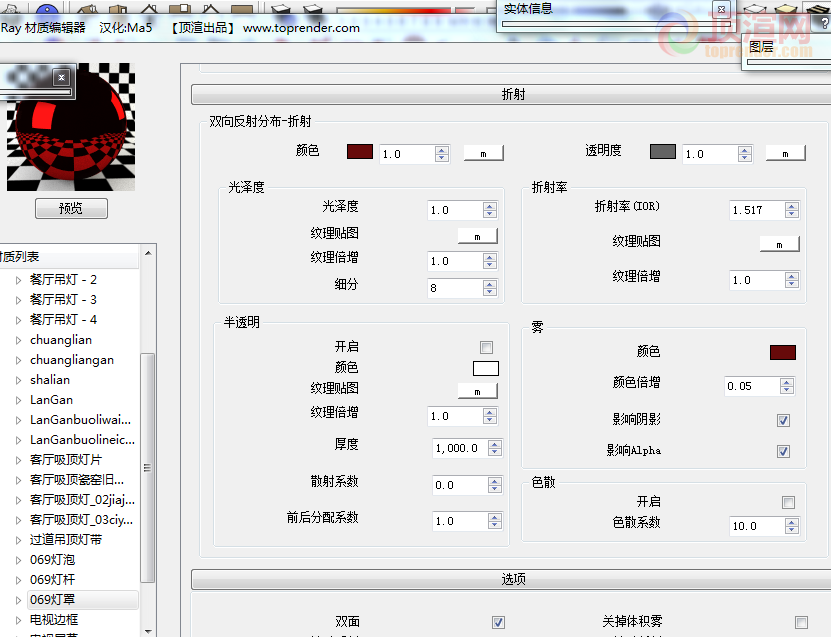Collapse the 选项 section header
The height and width of the screenshot is (637, 831).
(512, 579)
